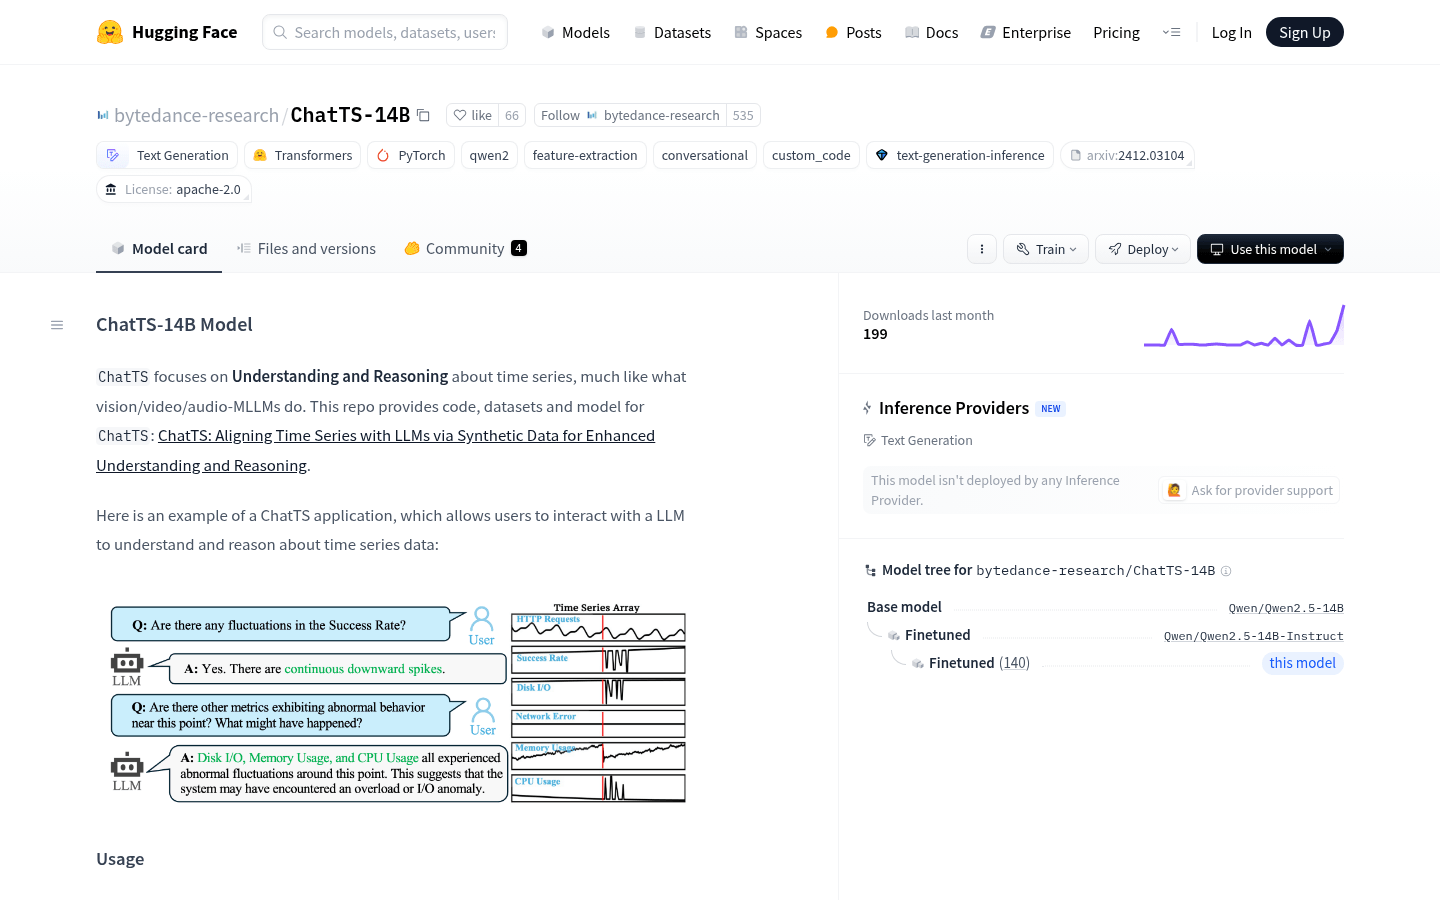Viewport: 1440px width, 900px height.
Task: Switch to Model card tab
Action: [159, 249]
